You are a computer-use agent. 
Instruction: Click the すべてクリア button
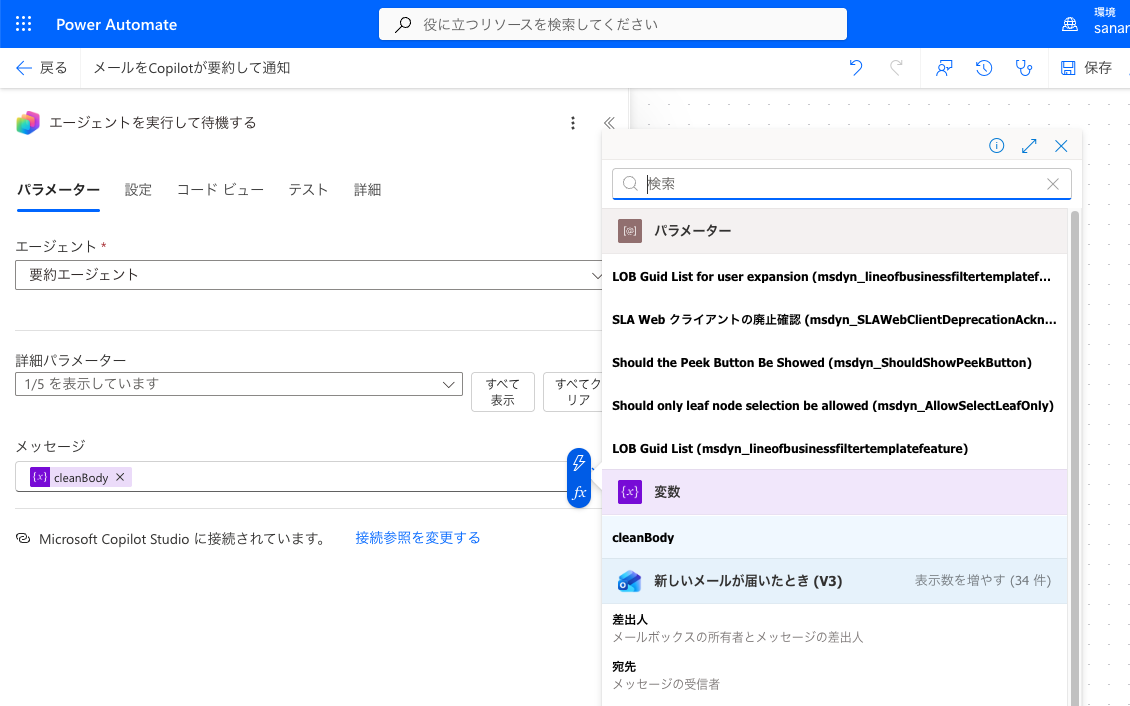pos(574,392)
